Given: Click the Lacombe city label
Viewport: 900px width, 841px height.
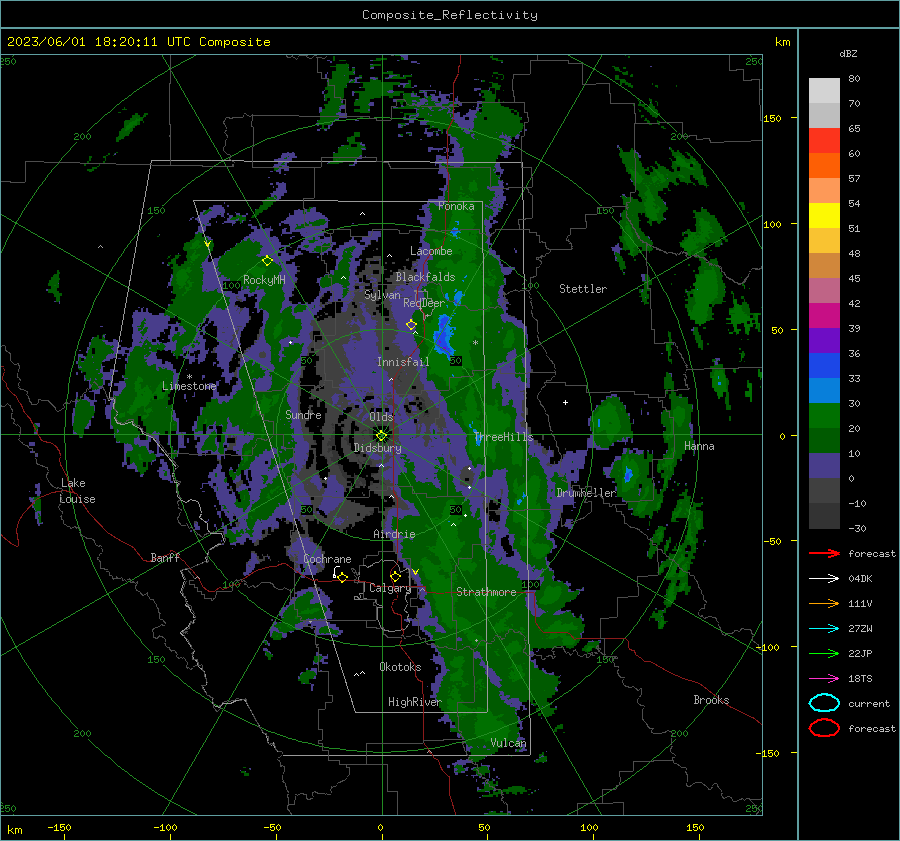Looking at the screenshot, I should [431, 251].
